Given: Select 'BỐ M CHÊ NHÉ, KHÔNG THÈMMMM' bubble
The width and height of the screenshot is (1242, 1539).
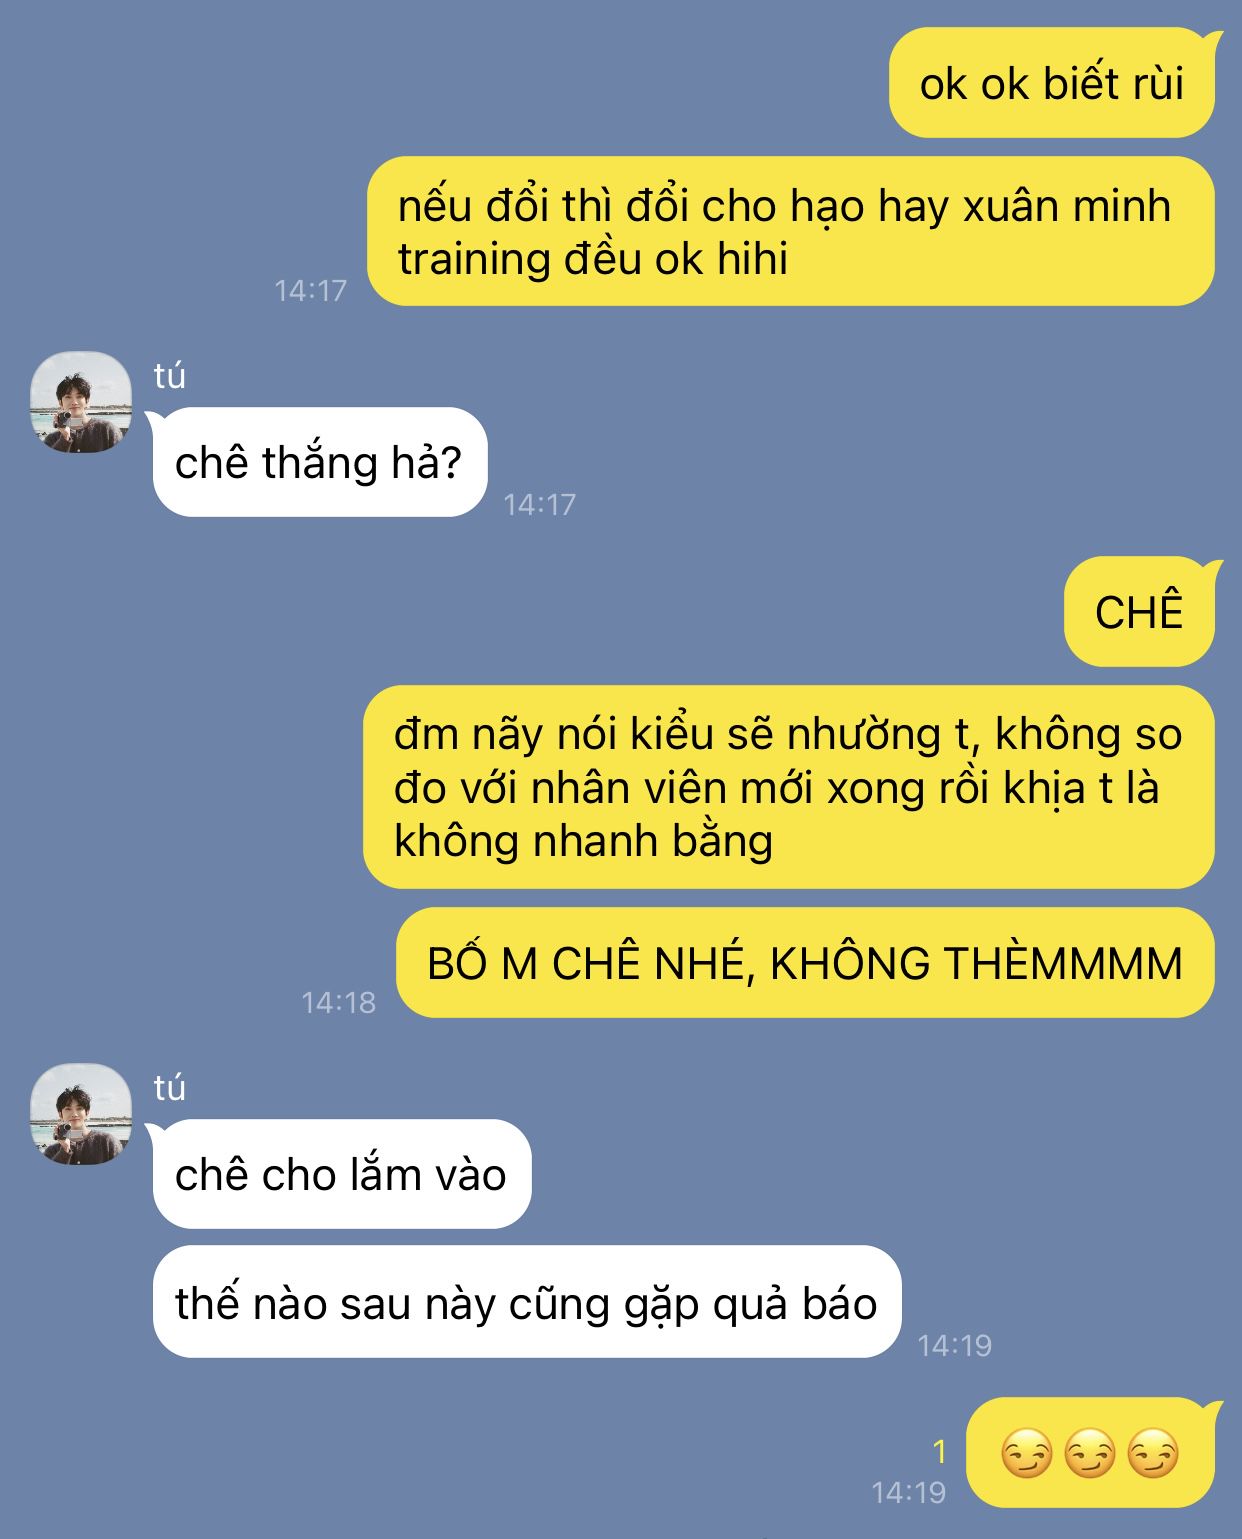Looking at the screenshot, I should (x=805, y=963).
